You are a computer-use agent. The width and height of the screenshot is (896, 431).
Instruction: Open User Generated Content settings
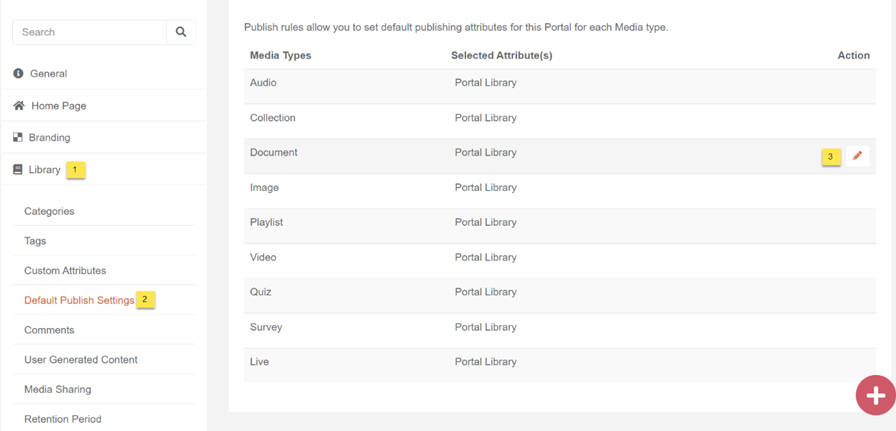(x=81, y=359)
